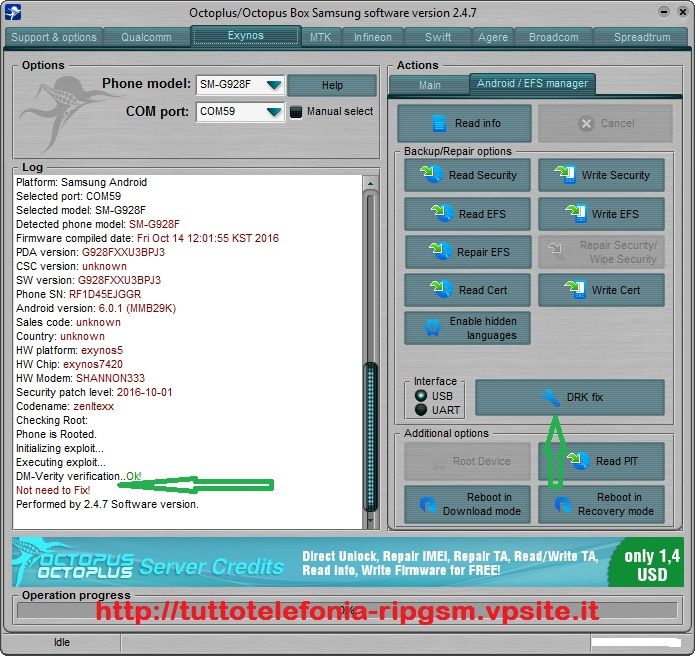695x656 pixels.
Task: Click the Operation progress bar
Action: pos(347,610)
